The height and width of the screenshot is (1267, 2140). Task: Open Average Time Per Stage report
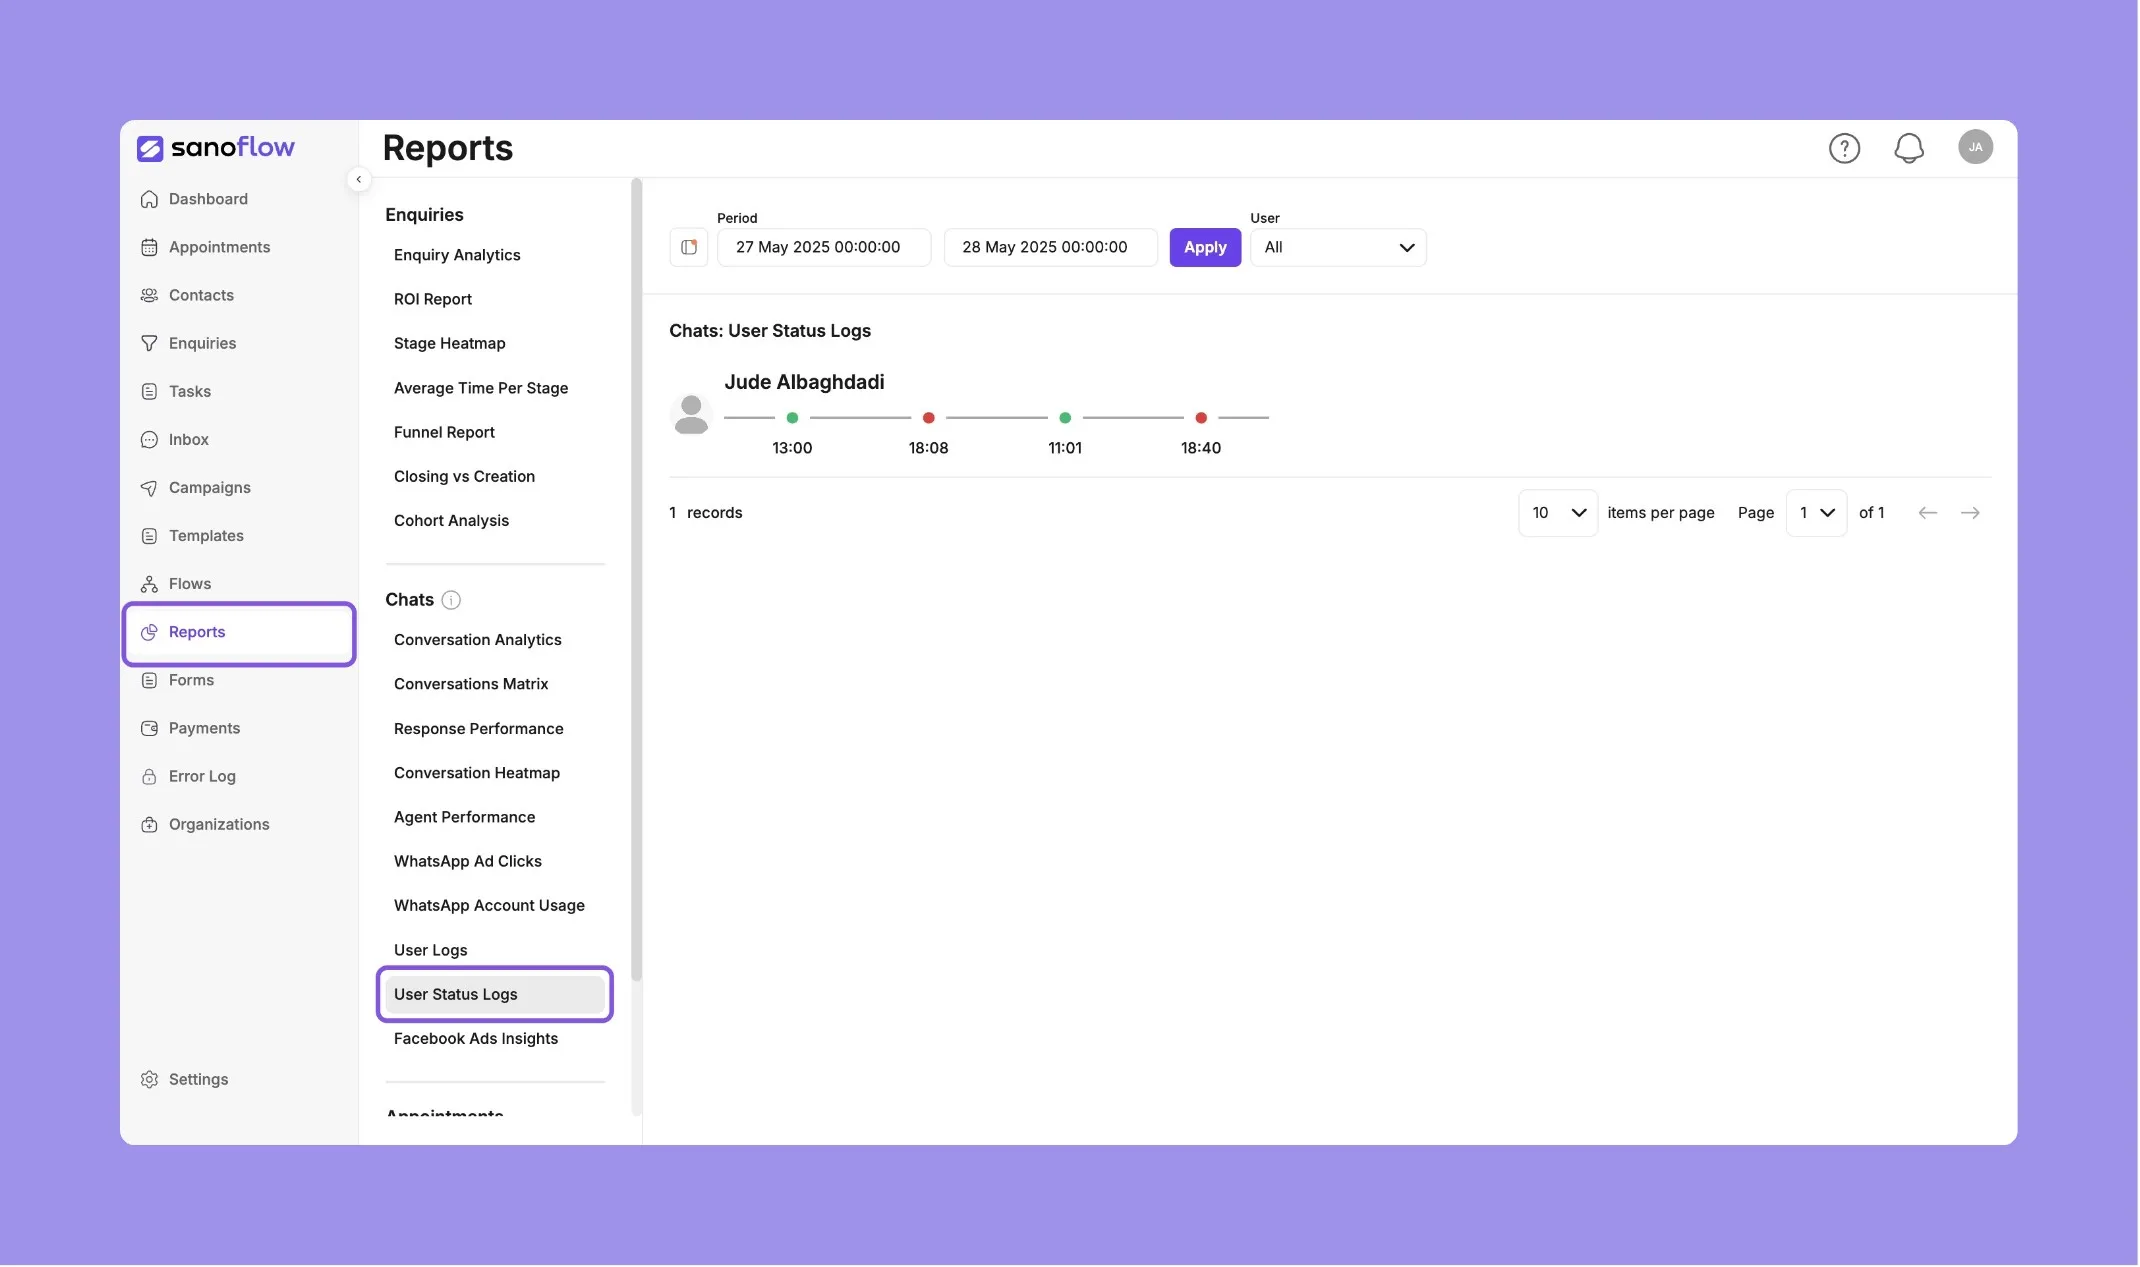[x=481, y=388]
